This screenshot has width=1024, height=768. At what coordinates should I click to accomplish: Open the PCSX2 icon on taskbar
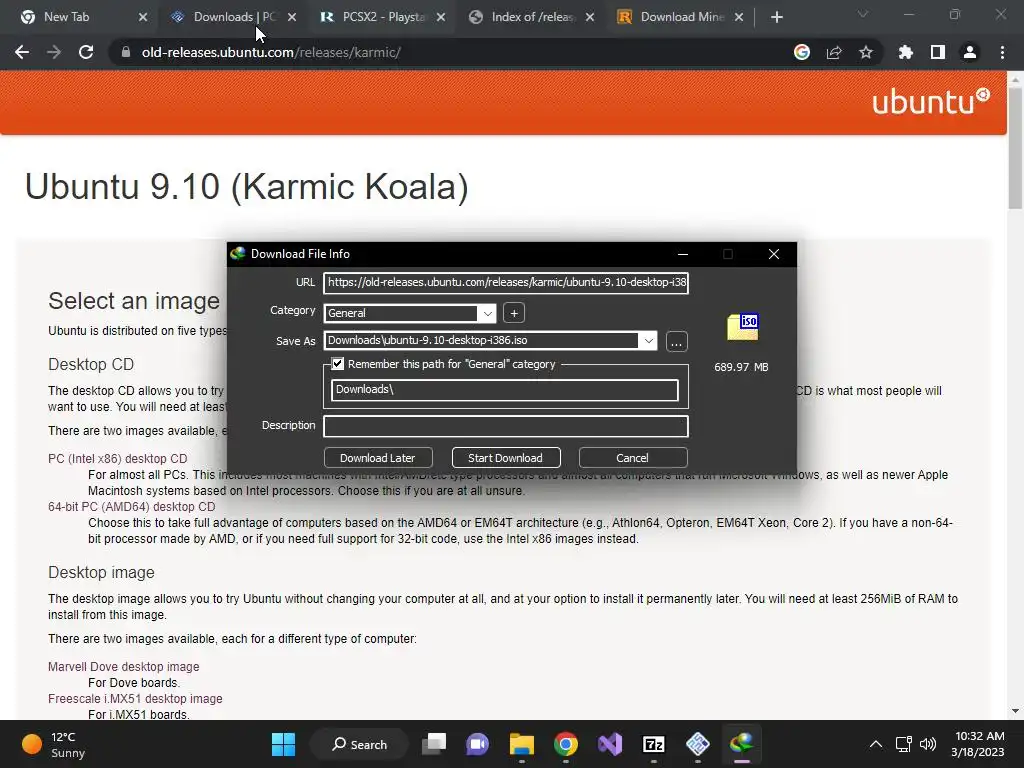[x=697, y=744]
